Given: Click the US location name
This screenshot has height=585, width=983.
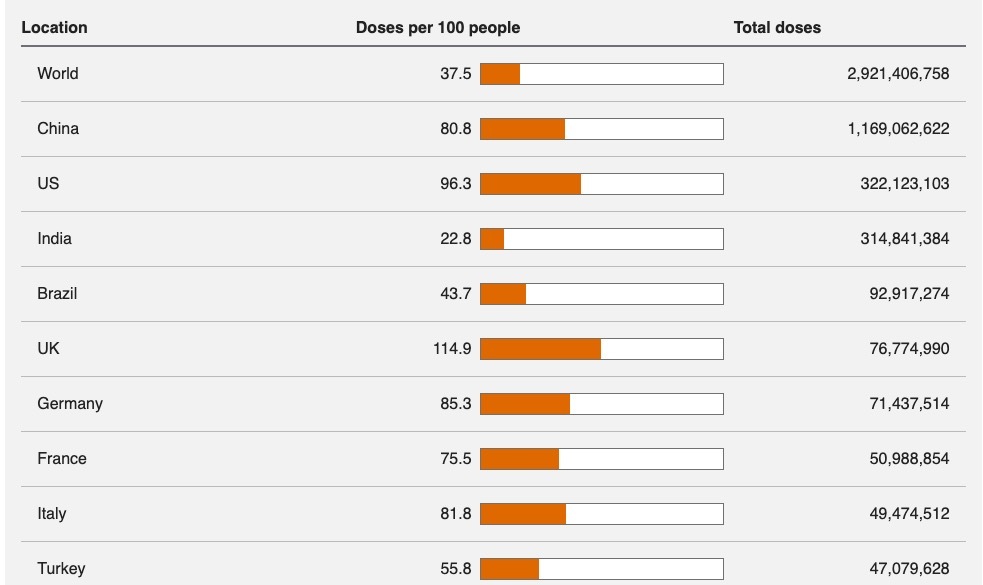Looking at the screenshot, I should pyautogui.click(x=48, y=184).
